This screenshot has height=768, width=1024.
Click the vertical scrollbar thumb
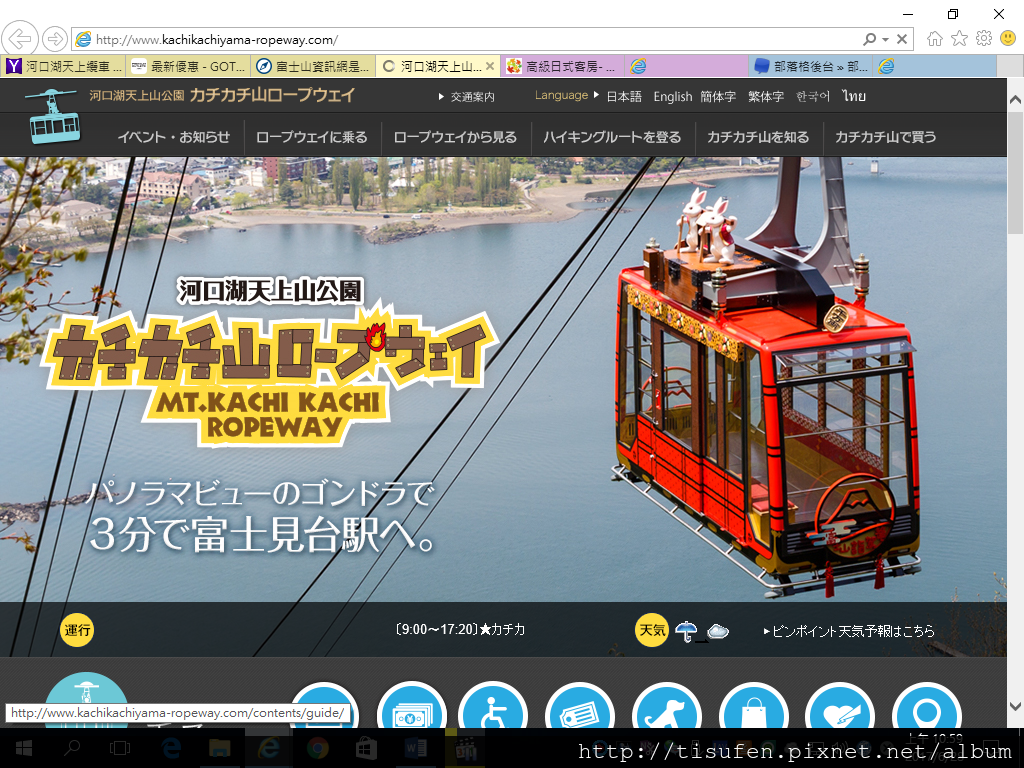click(x=1016, y=172)
